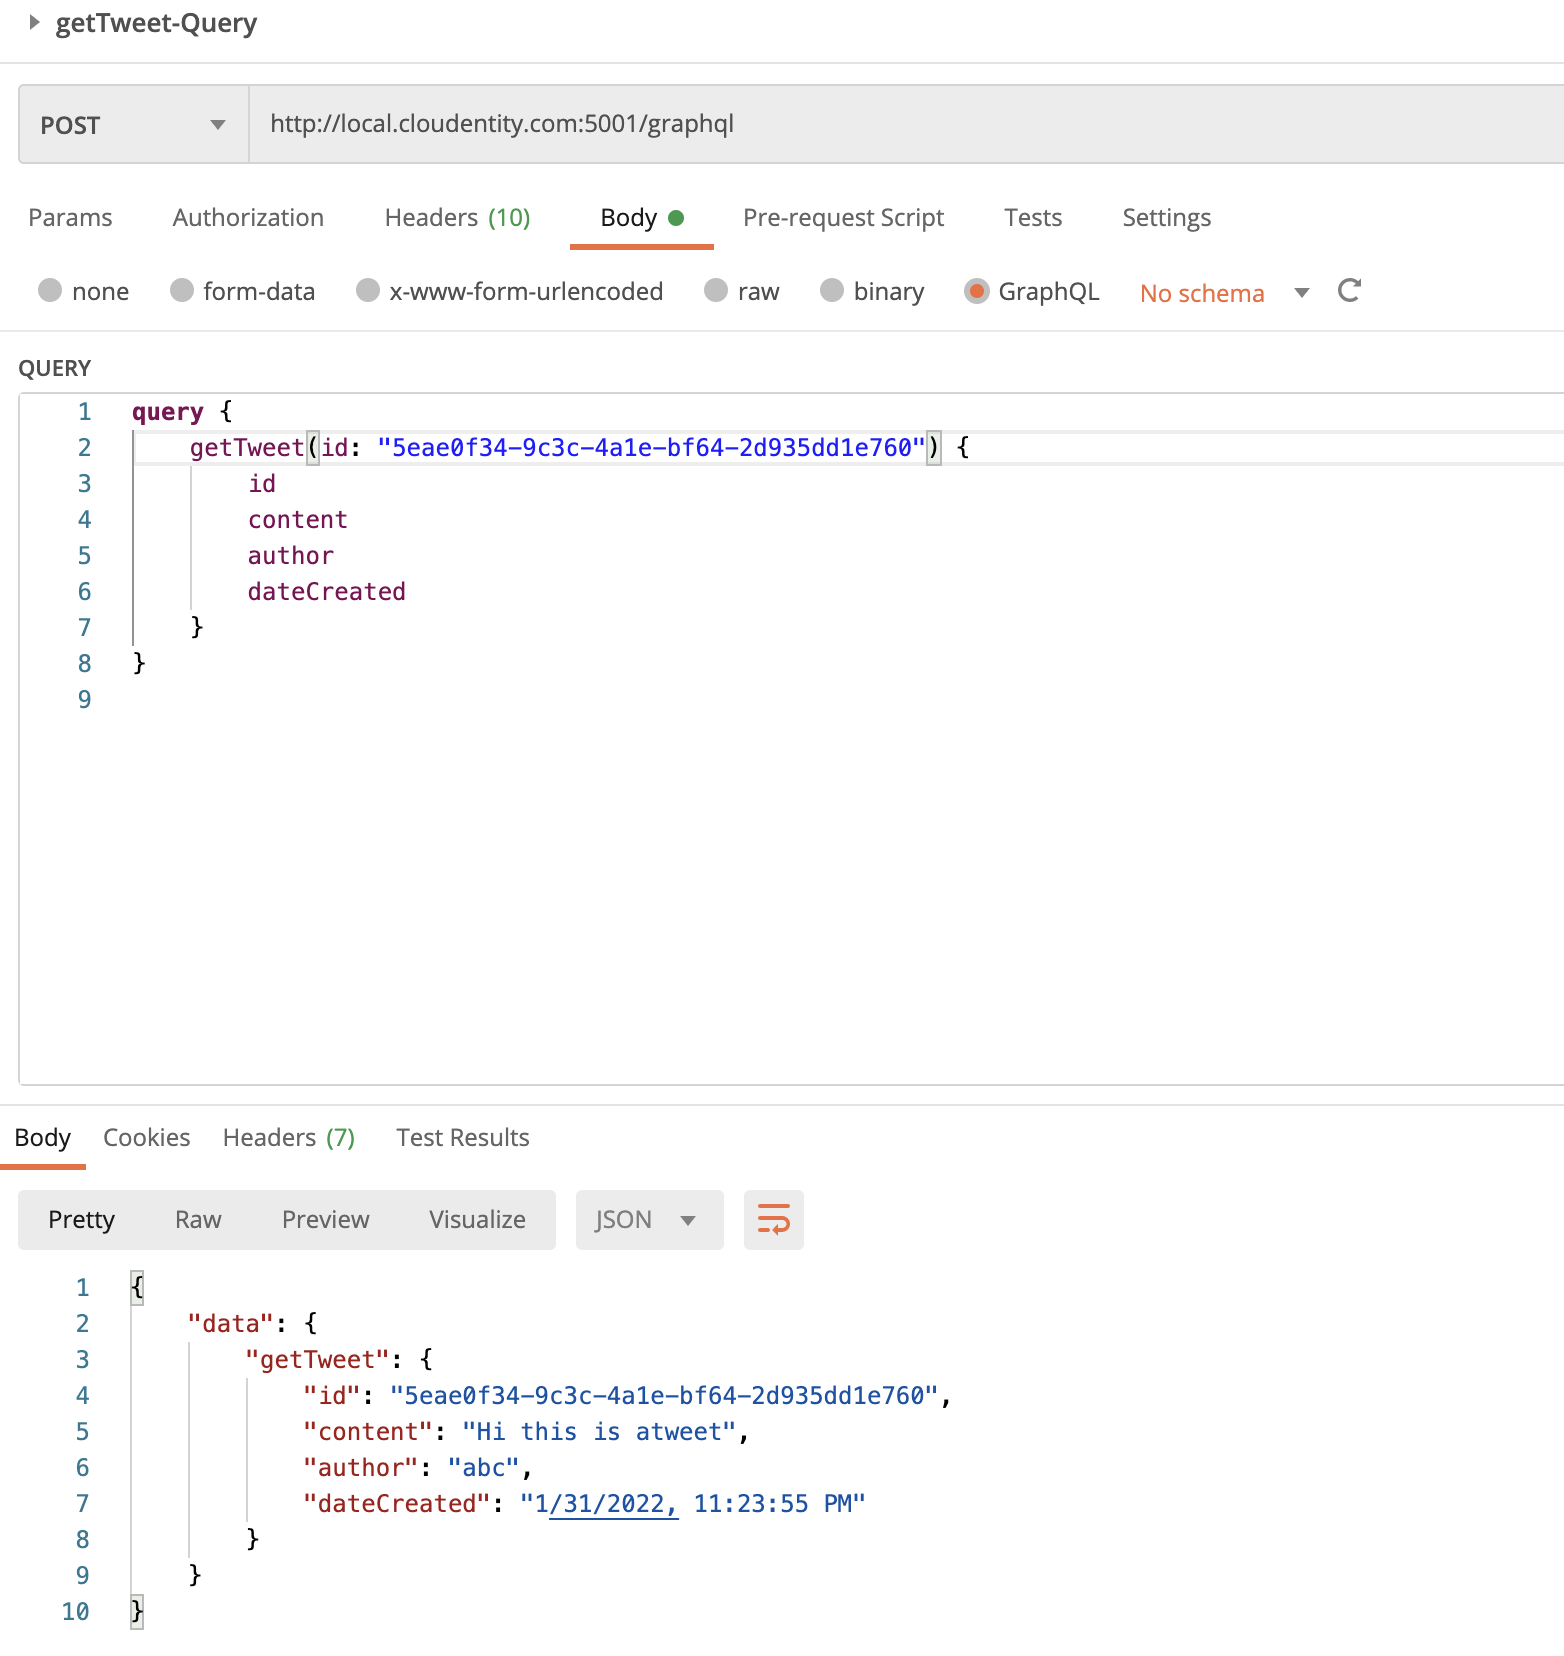Click line number 10 in response viewer
This screenshot has height=1656, width=1564.
[76, 1611]
